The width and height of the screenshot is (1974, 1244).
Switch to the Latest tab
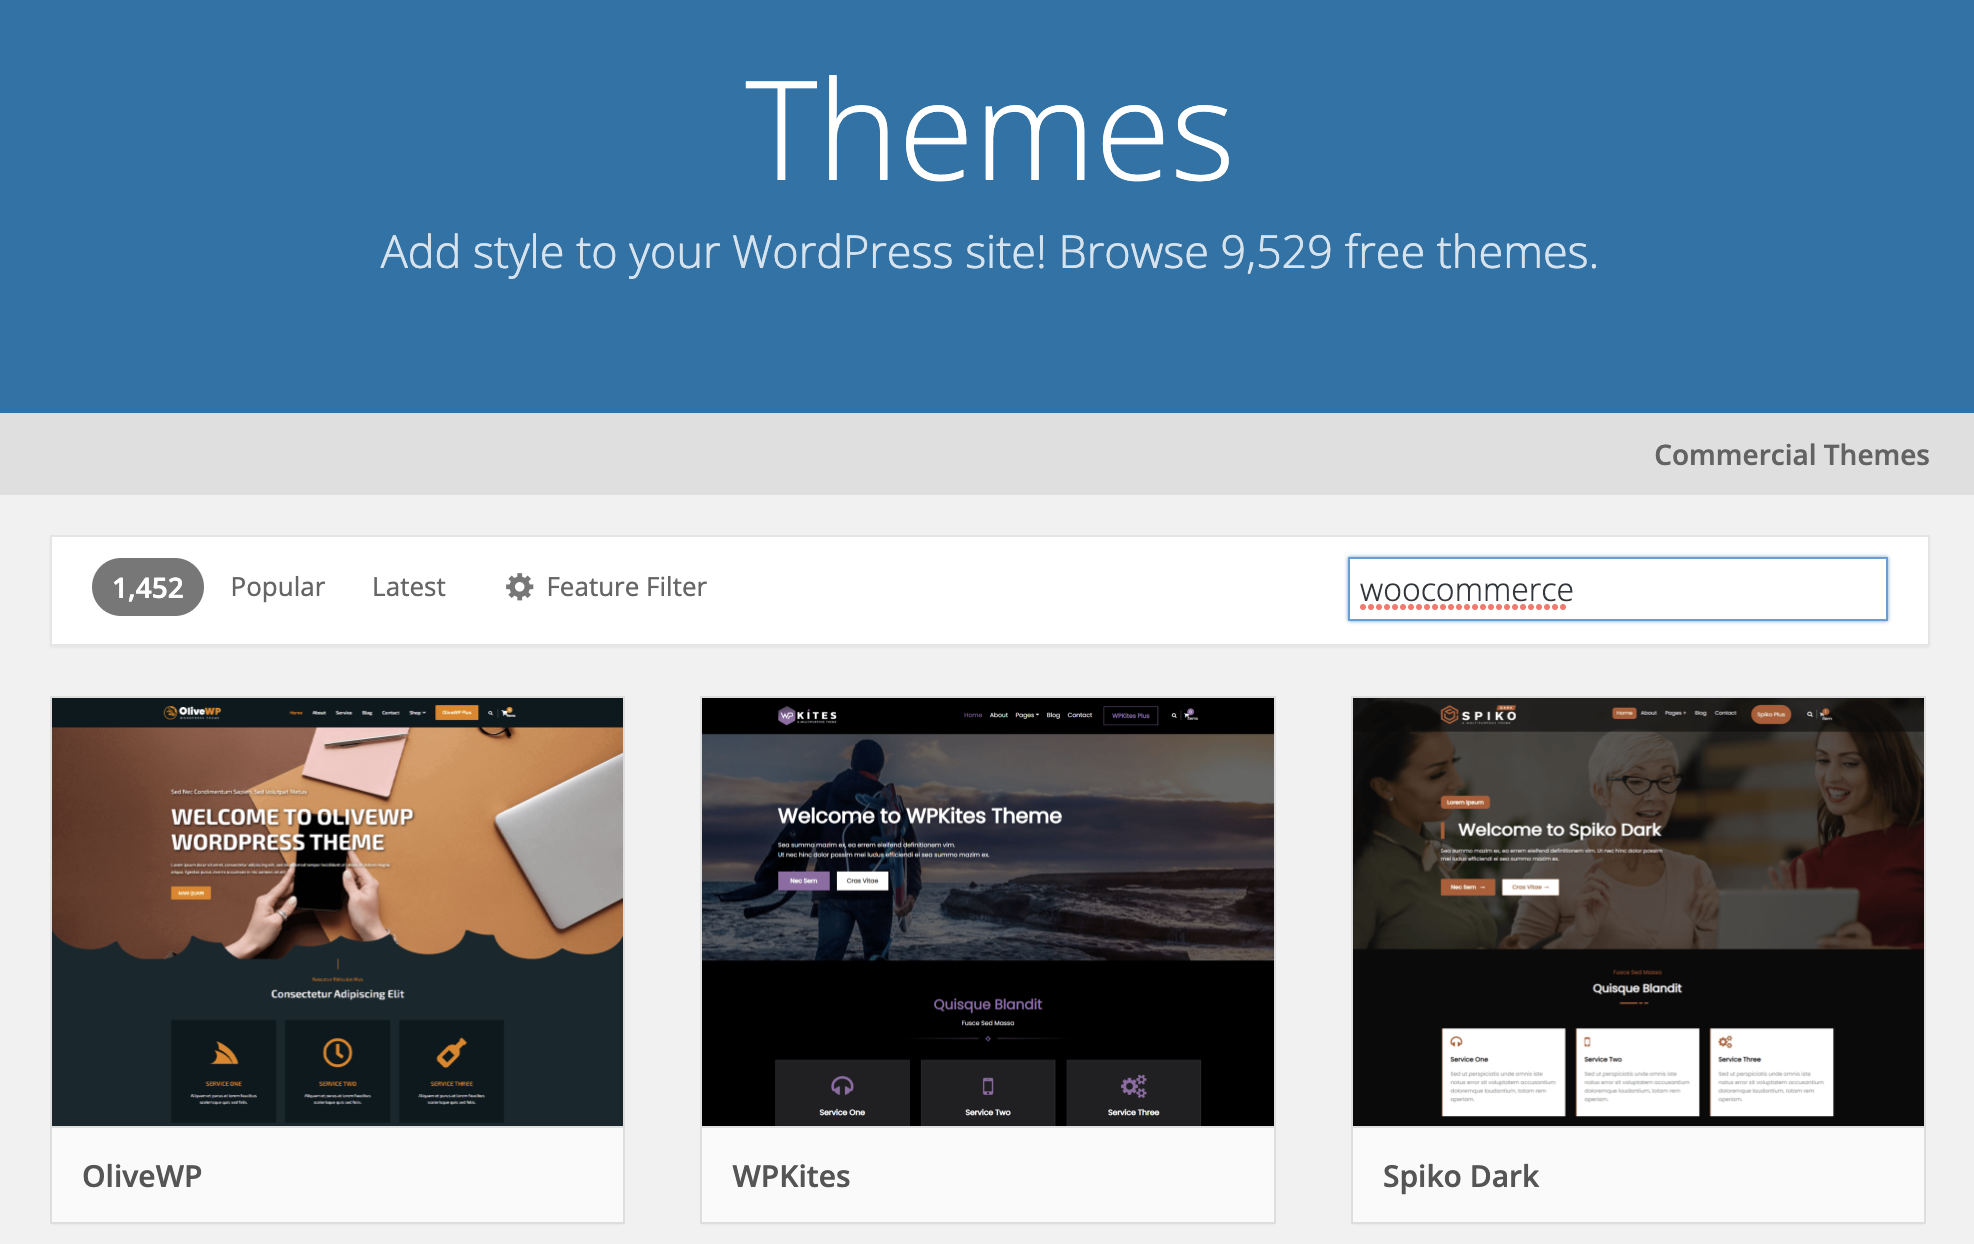tap(408, 587)
